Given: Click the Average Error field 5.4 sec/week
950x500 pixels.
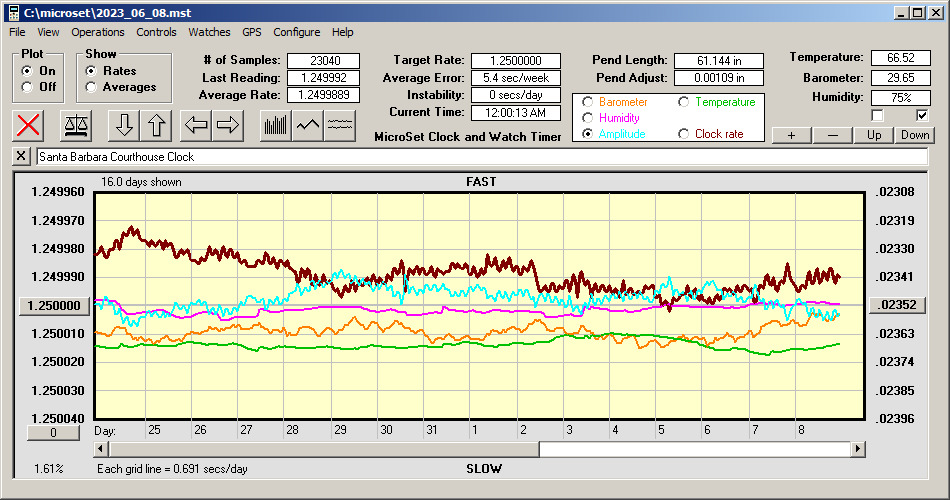Looking at the screenshot, I should pyautogui.click(x=516, y=78).
